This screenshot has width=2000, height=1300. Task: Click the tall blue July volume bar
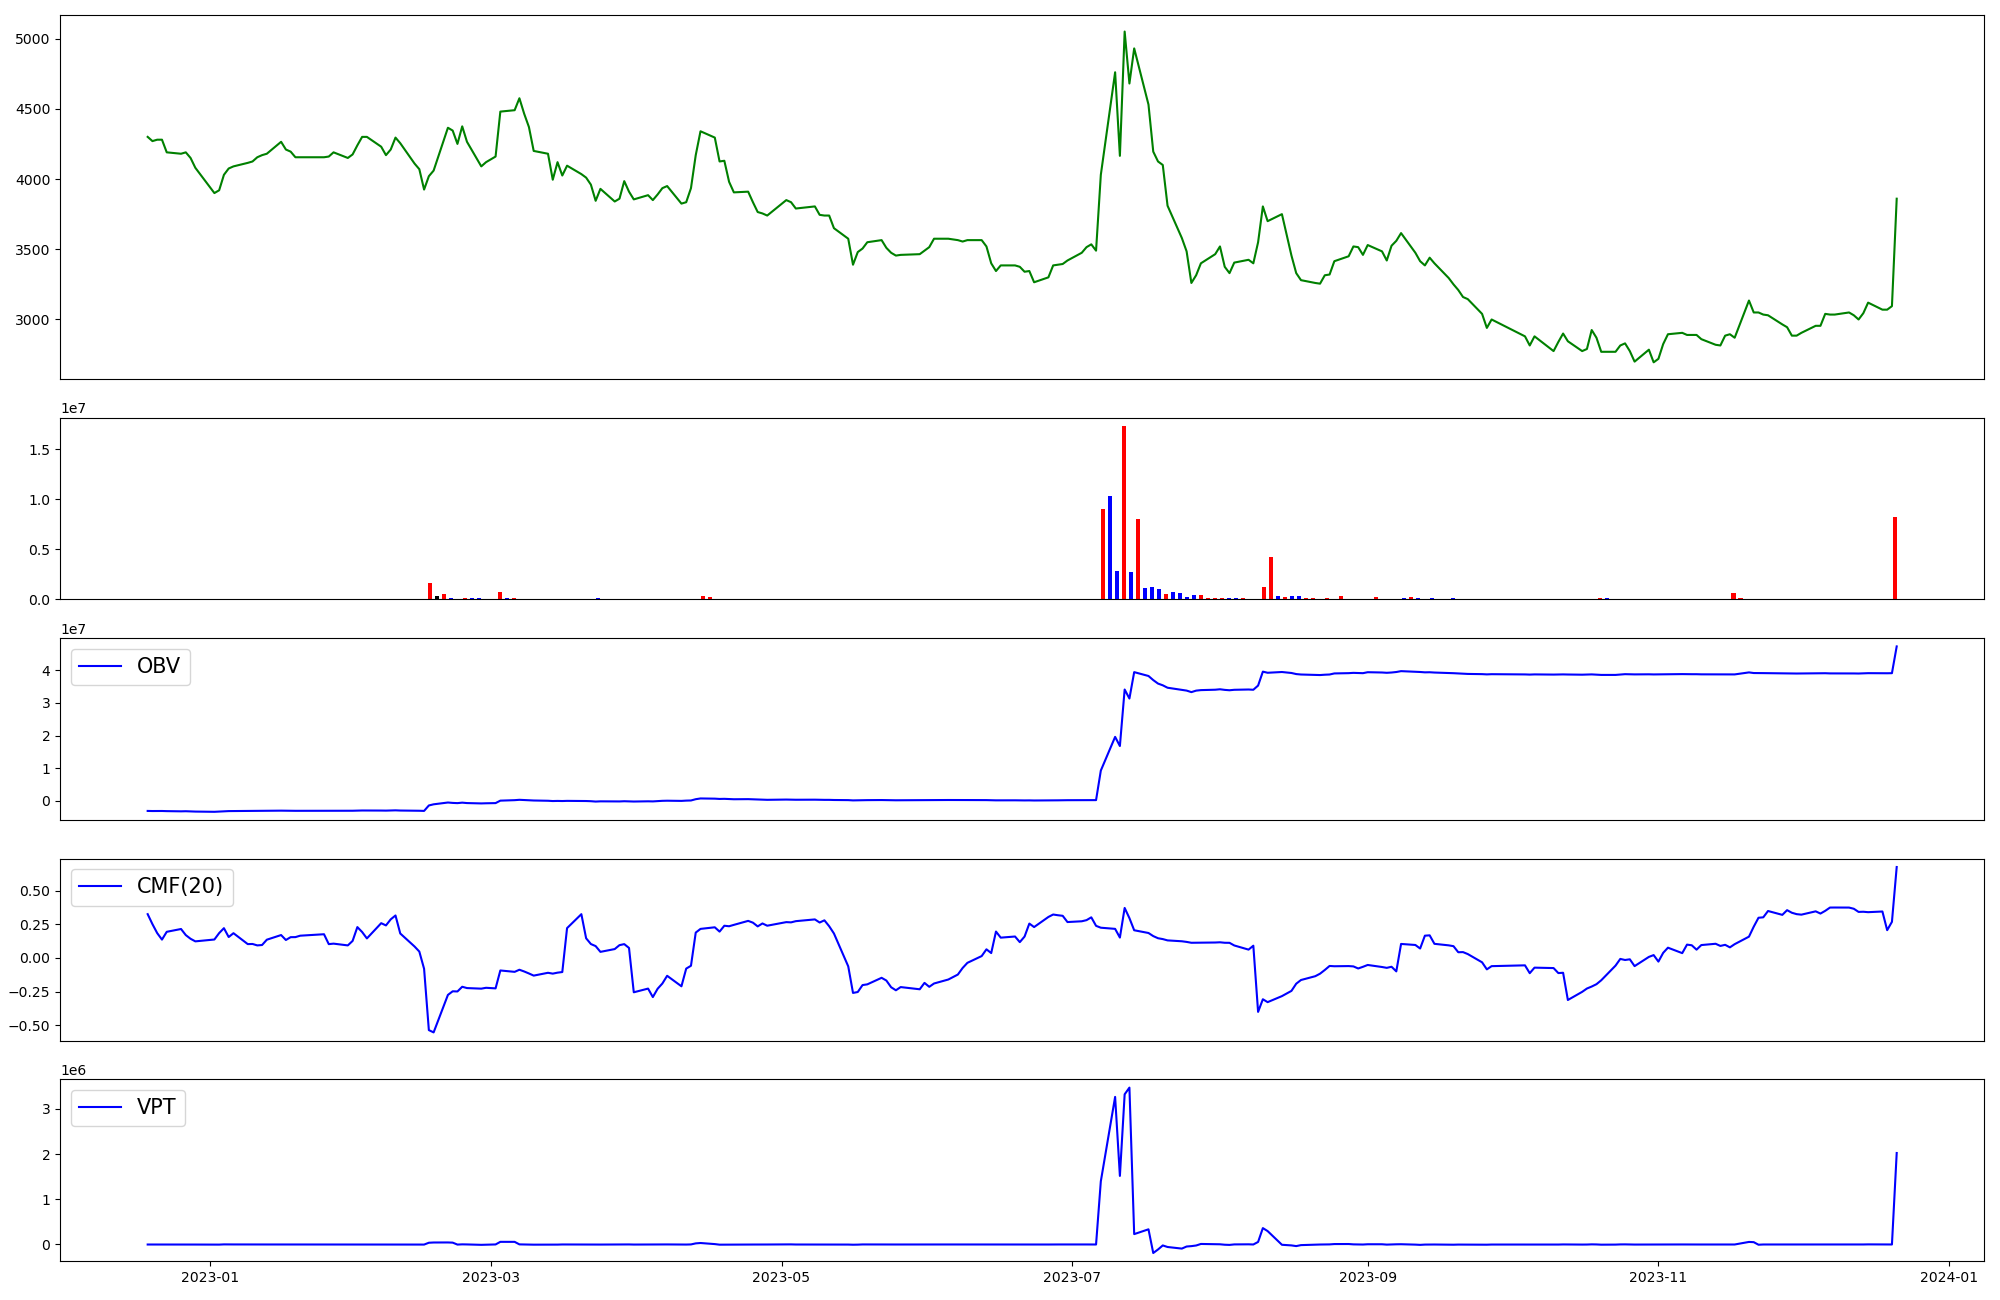click(x=1110, y=547)
